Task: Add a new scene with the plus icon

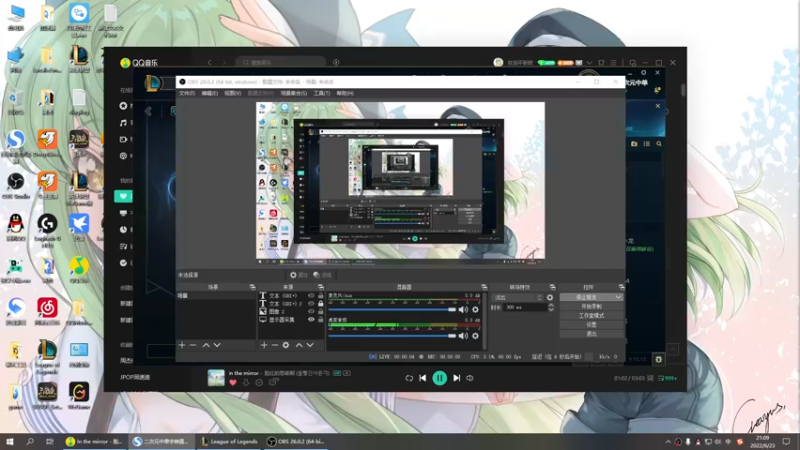Action: 182,345
